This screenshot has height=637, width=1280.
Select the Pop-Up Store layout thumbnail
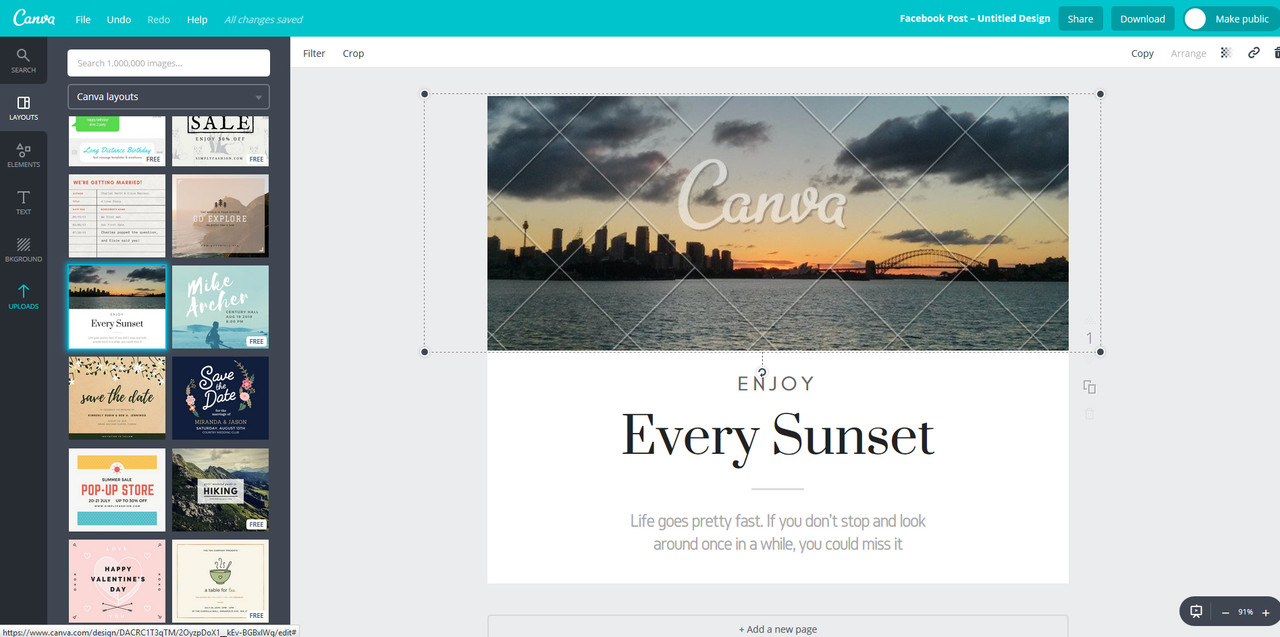tap(117, 489)
